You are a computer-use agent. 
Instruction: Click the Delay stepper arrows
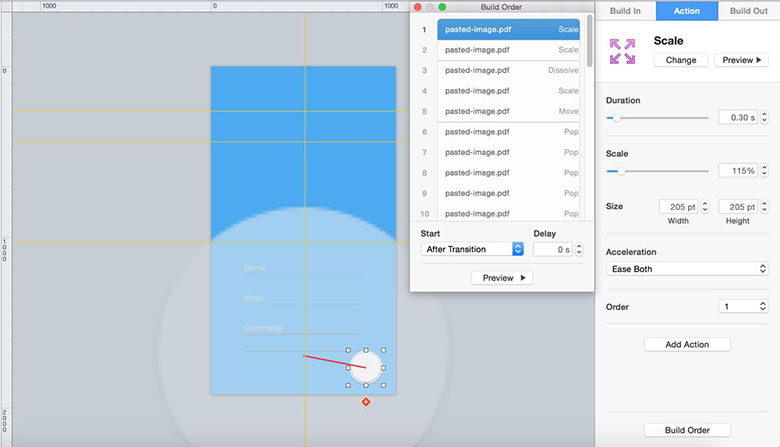pos(579,249)
